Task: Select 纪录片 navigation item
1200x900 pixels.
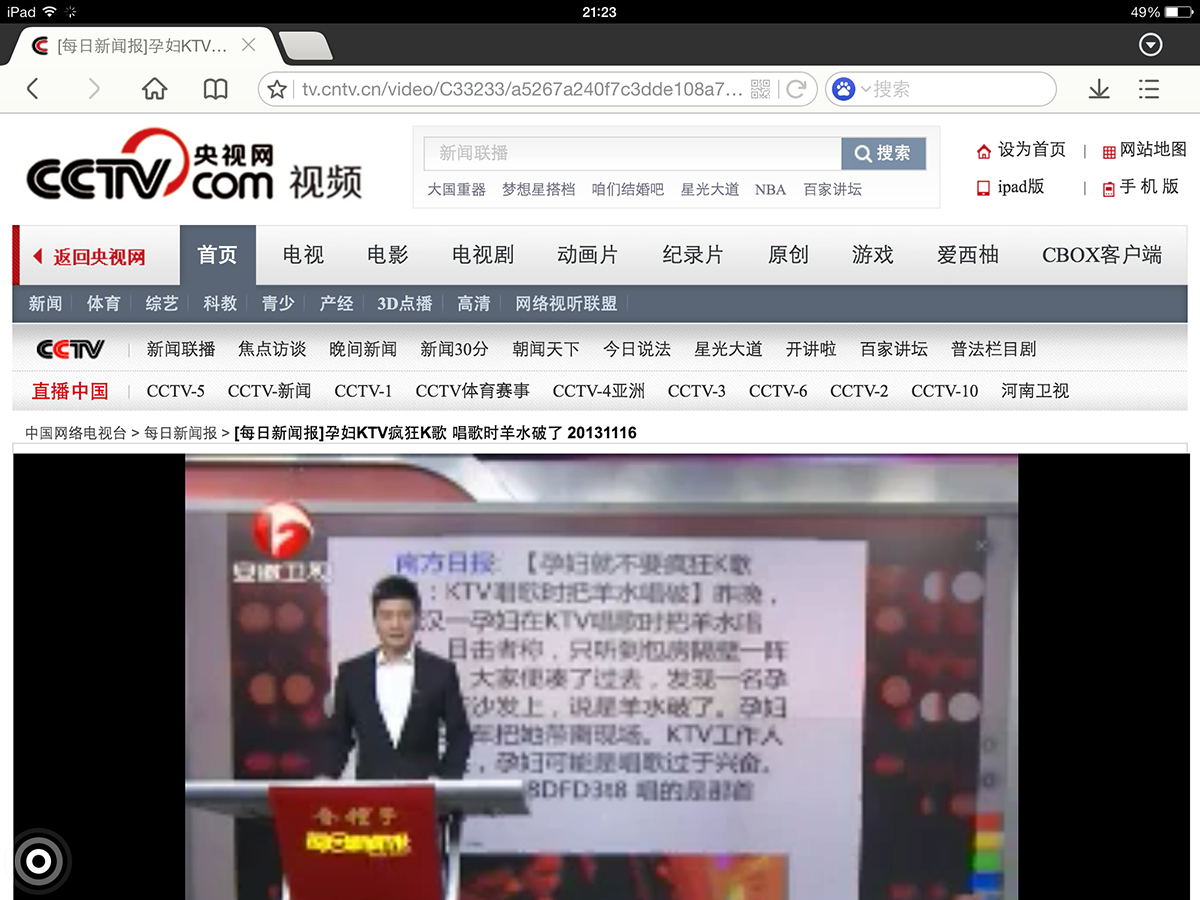Action: [x=692, y=255]
